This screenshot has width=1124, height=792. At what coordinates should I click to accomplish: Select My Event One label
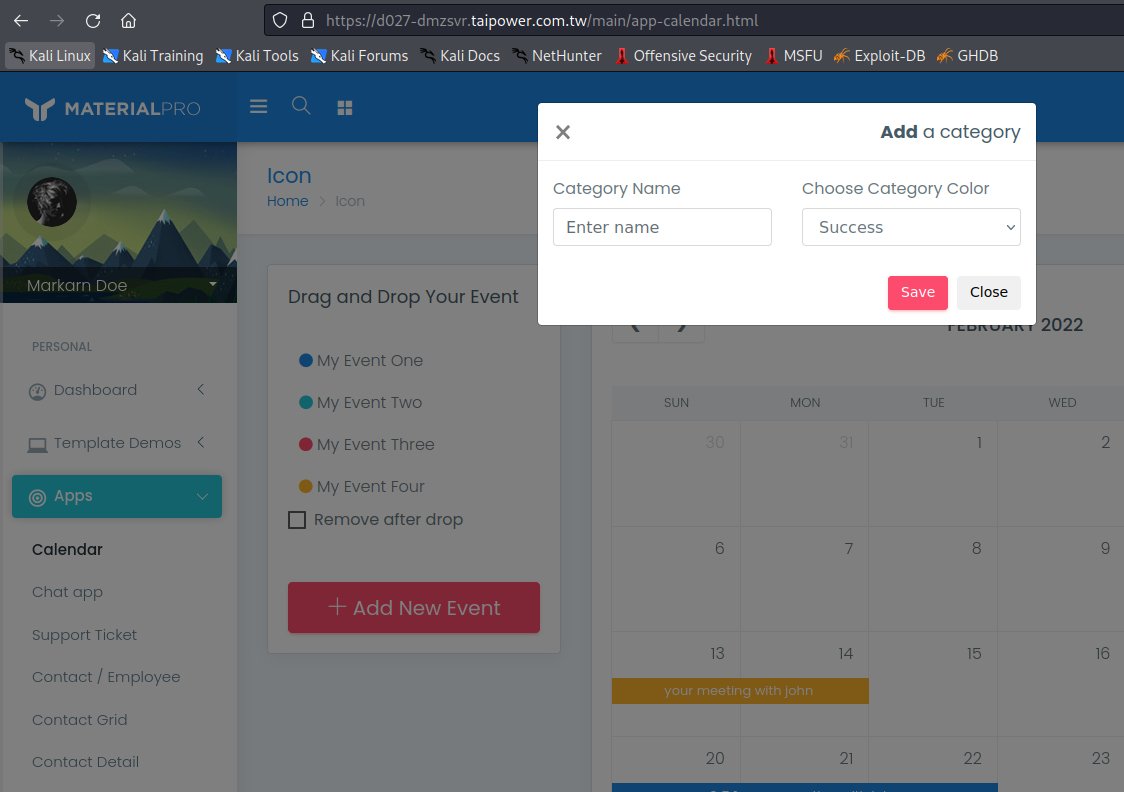tap(370, 361)
